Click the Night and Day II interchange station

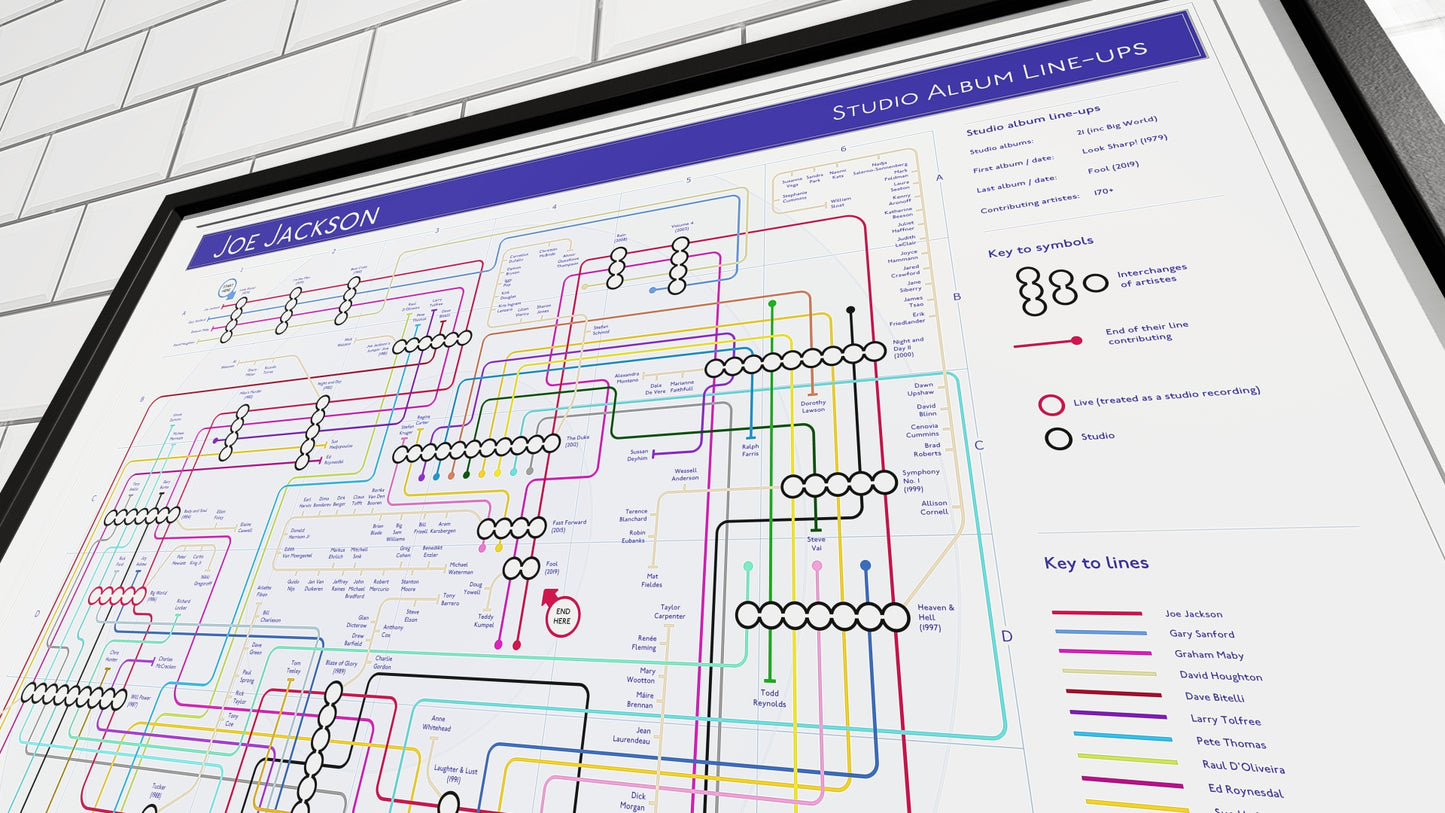click(x=796, y=360)
